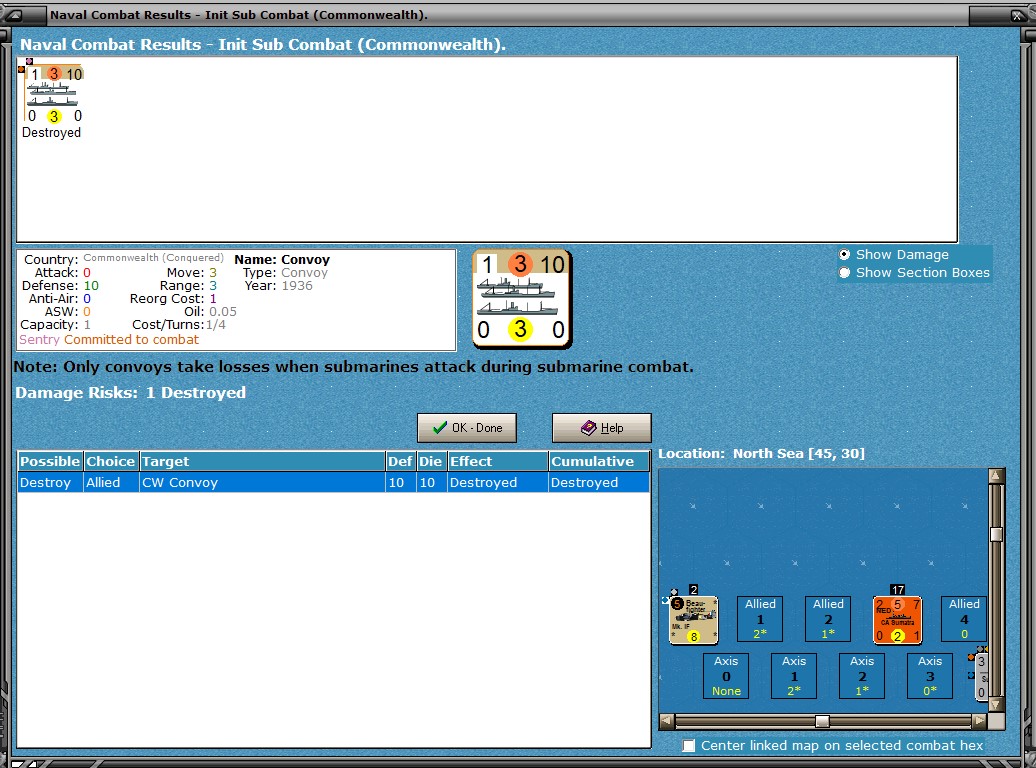Click the Cumulative column header
1036x768 pixels.
(599, 461)
